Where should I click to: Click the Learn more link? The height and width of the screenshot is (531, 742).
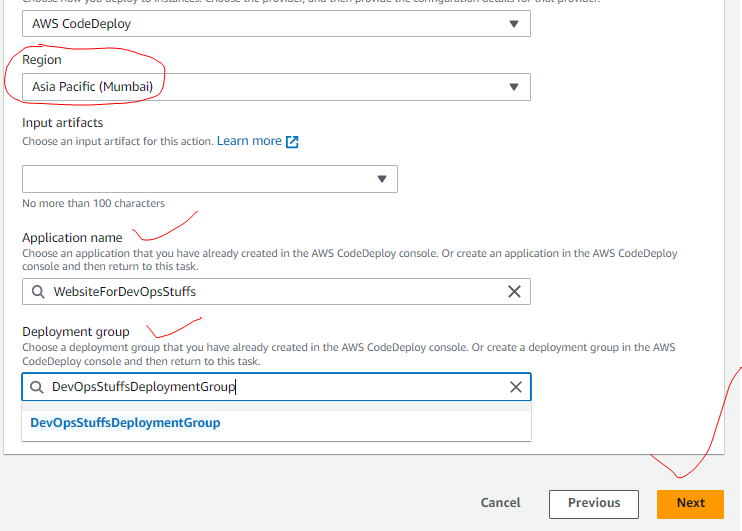point(249,141)
